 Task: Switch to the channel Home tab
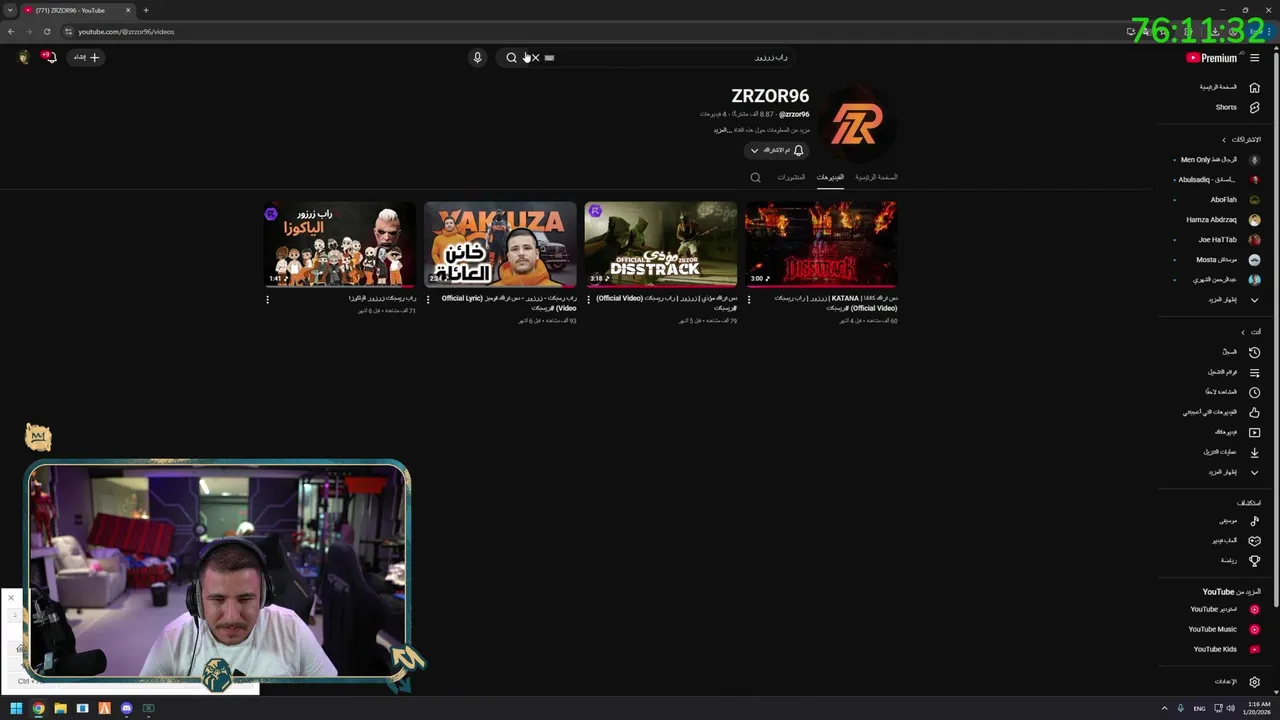pyautogui.click(x=876, y=177)
